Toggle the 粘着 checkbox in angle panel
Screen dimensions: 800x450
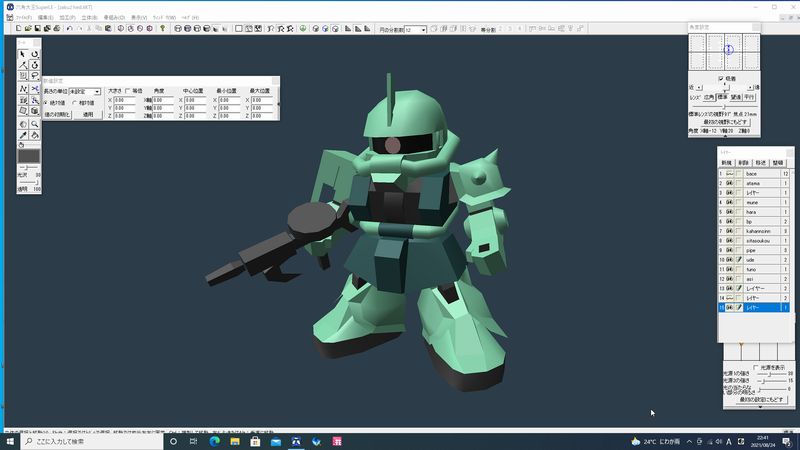(720, 79)
